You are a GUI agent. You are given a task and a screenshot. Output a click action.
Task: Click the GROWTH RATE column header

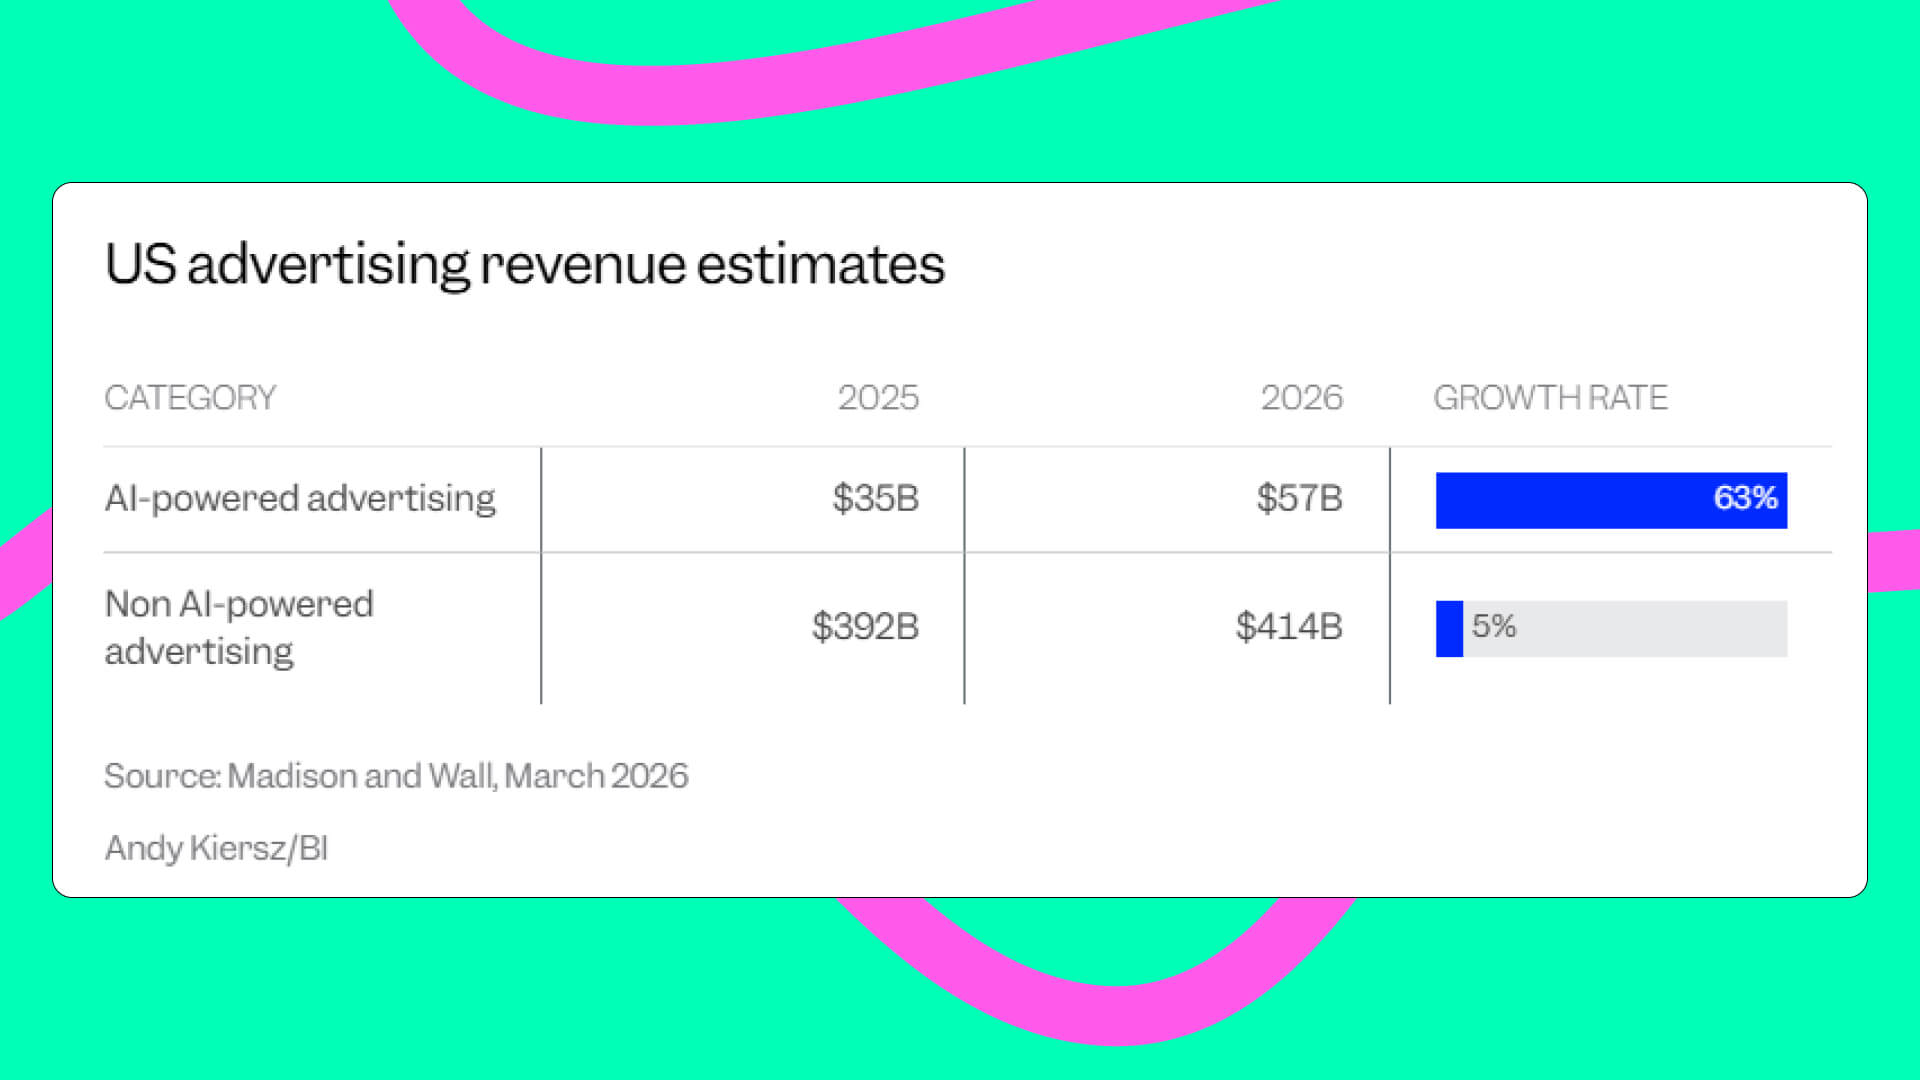(x=1550, y=398)
